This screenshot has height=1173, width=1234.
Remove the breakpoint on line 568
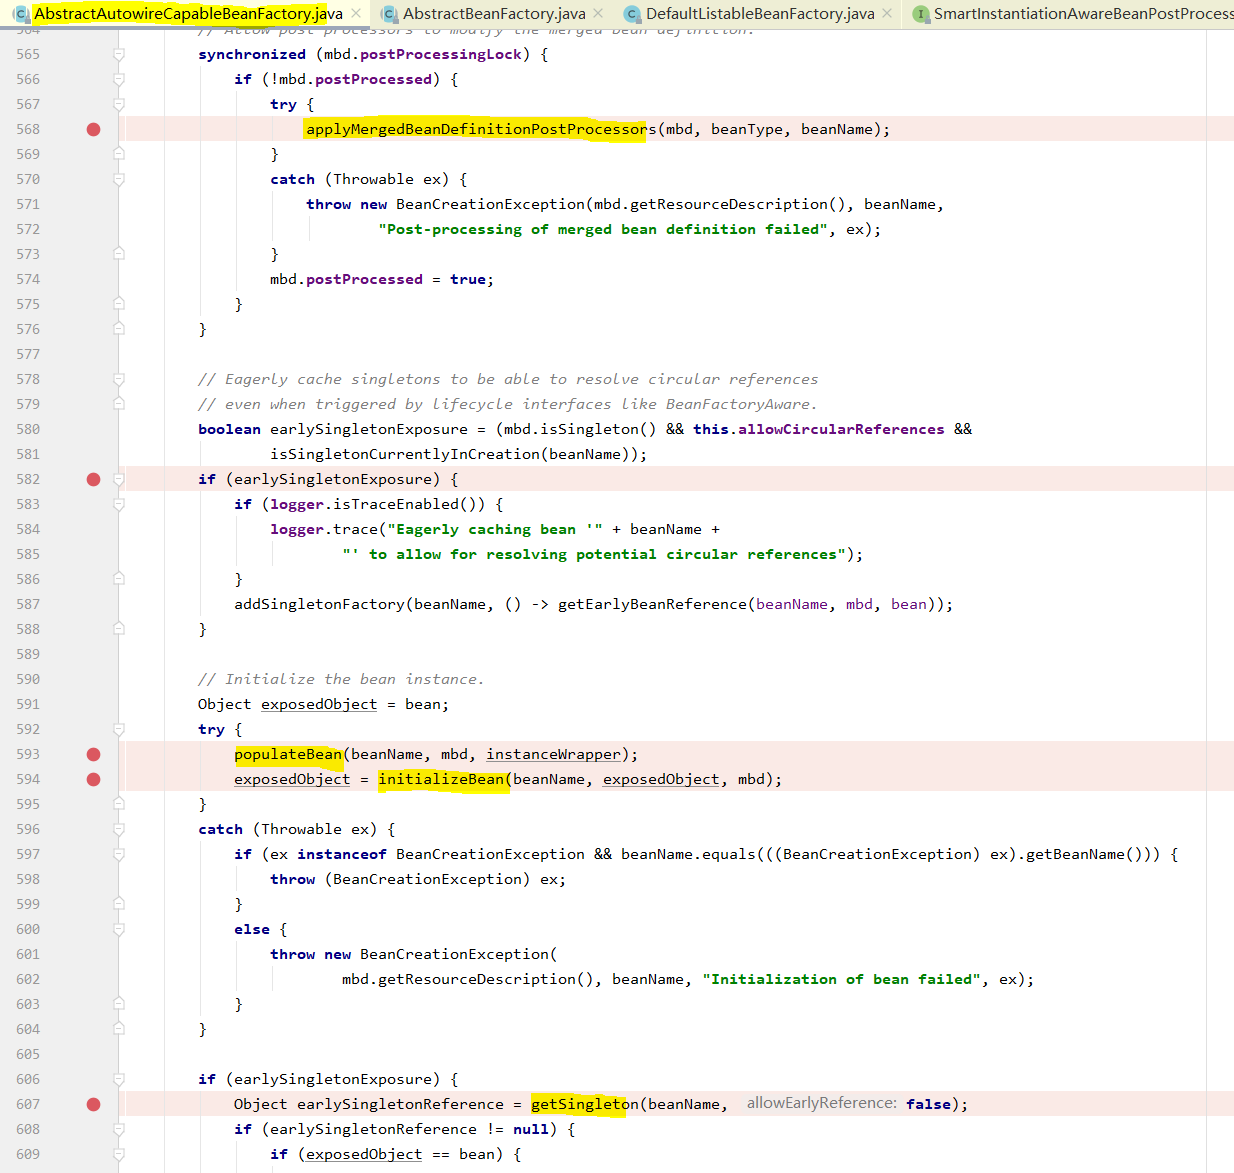[94, 129]
